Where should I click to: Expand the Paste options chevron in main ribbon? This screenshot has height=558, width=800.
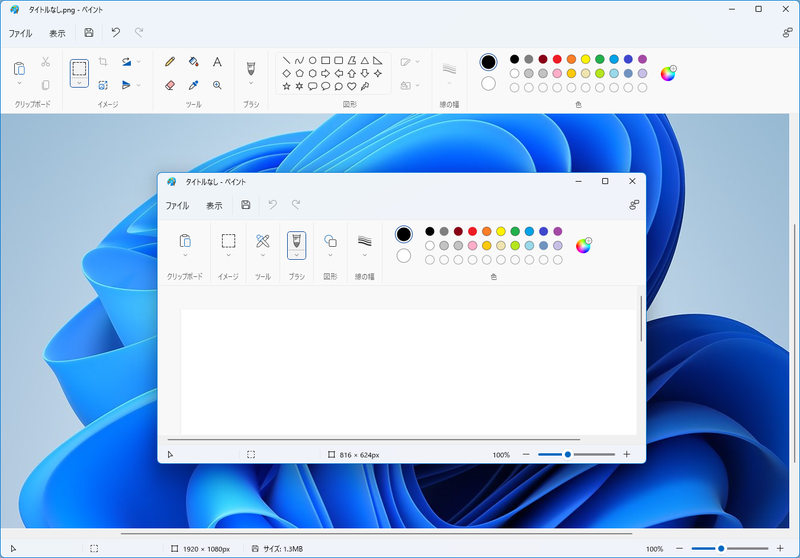tap(19, 83)
